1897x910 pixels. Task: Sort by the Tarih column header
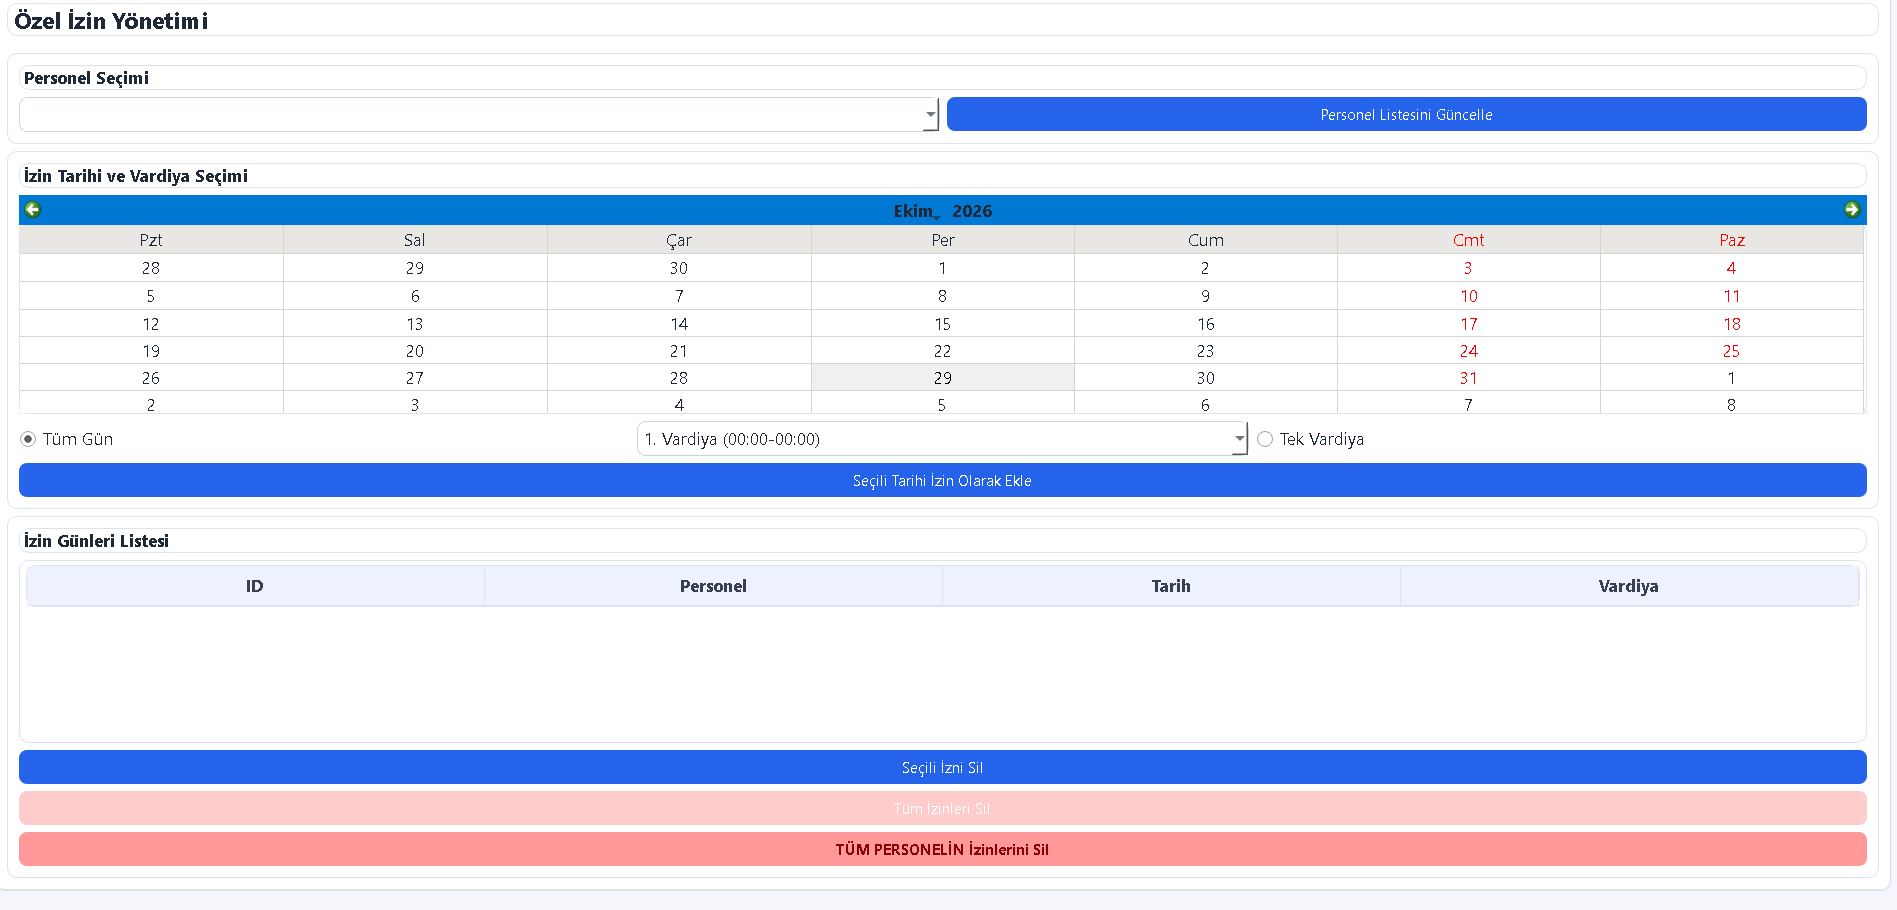(1171, 586)
